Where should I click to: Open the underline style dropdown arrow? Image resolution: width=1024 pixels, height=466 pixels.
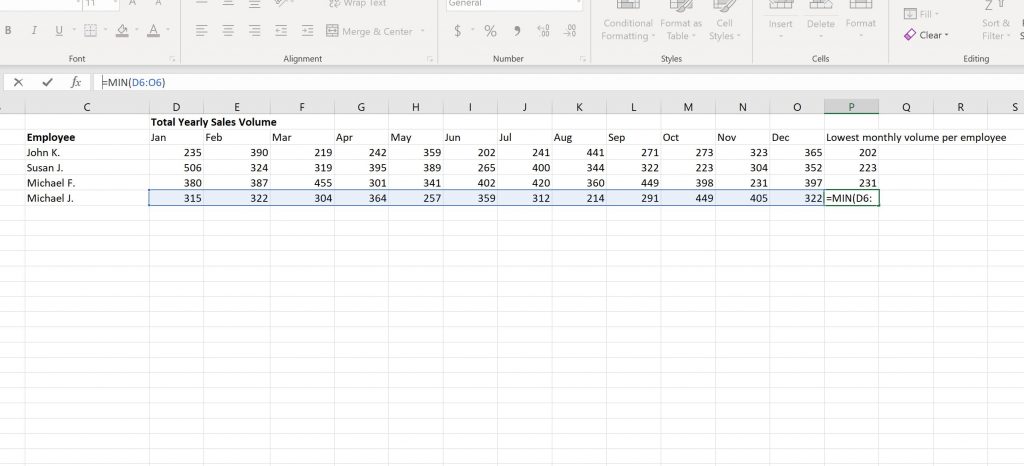click(74, 31)
